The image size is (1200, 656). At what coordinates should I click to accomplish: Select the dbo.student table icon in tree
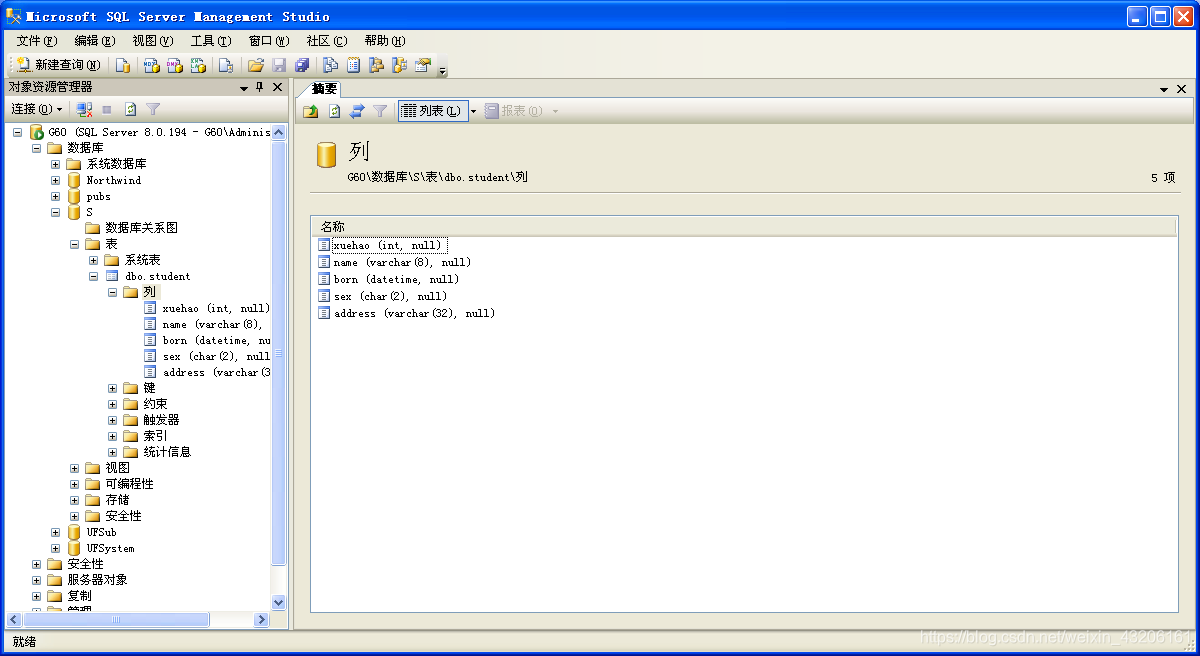[x=112, y=276]
